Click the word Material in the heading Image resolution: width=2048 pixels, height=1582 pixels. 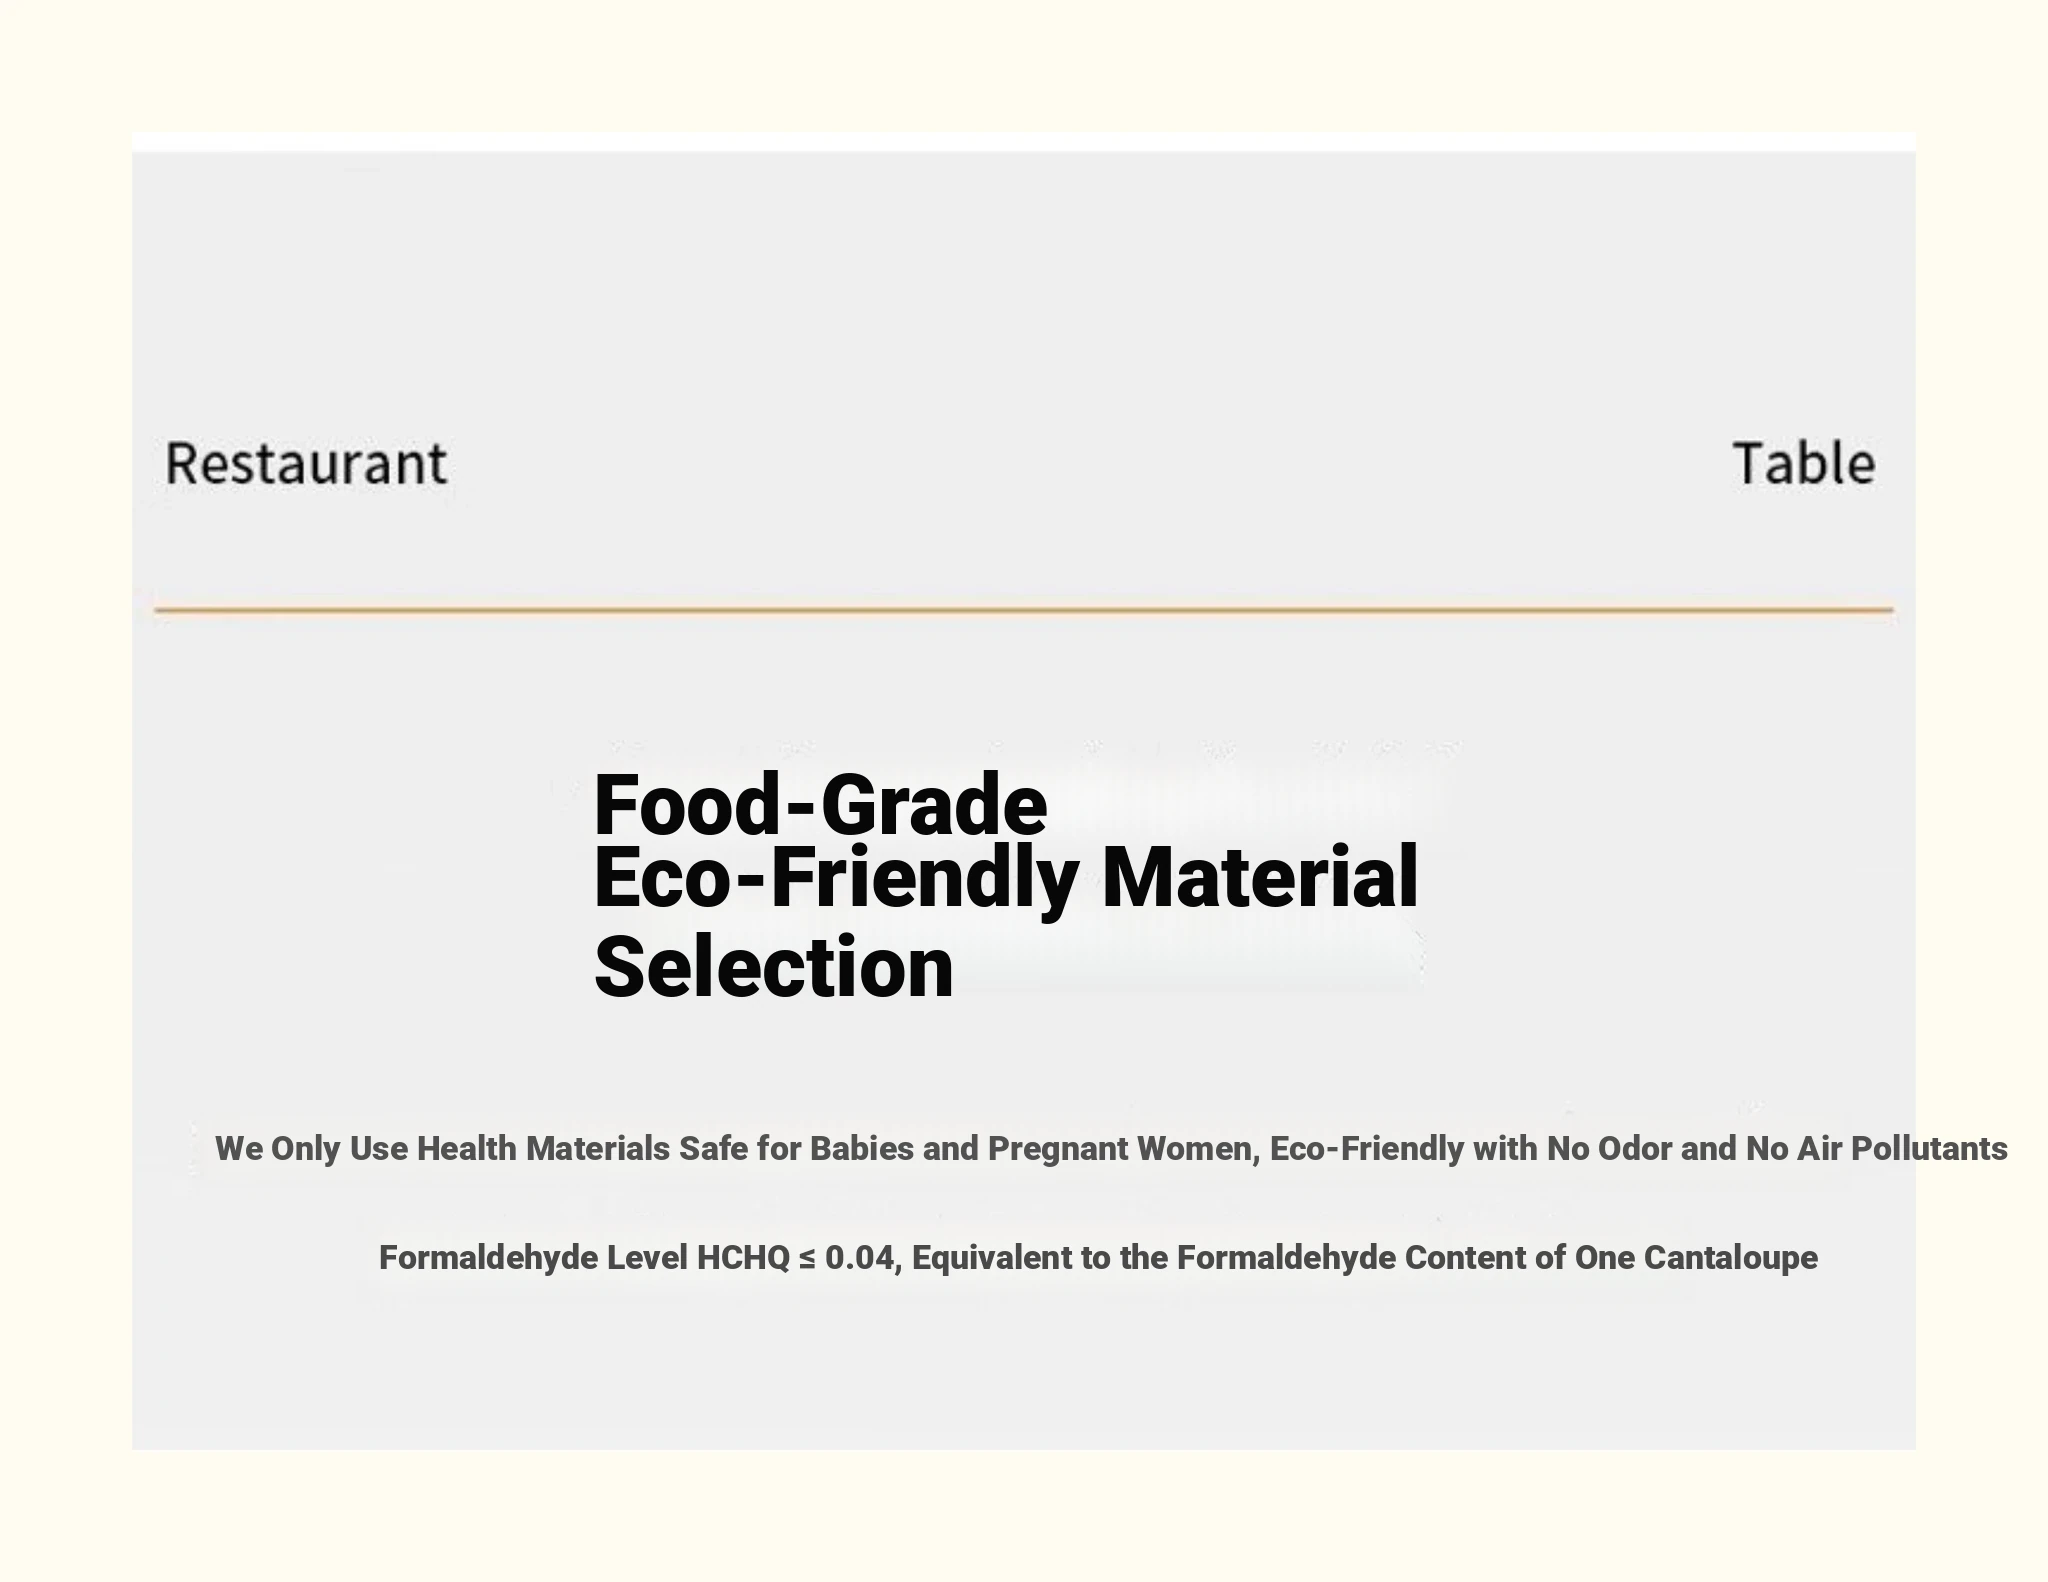1260,876
